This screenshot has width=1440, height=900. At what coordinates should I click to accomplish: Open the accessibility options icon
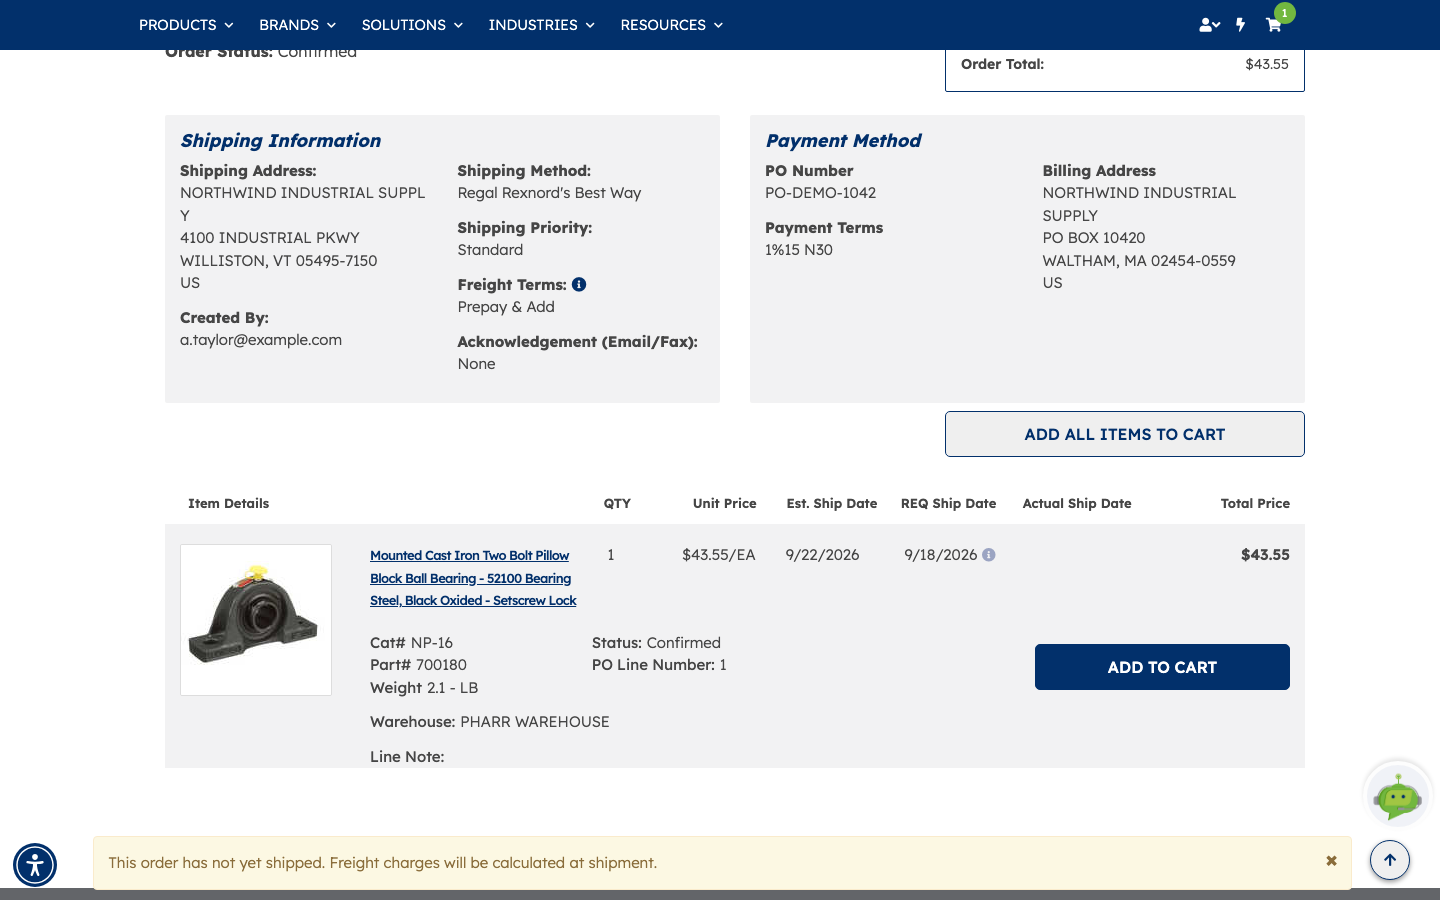coord(35,865)
